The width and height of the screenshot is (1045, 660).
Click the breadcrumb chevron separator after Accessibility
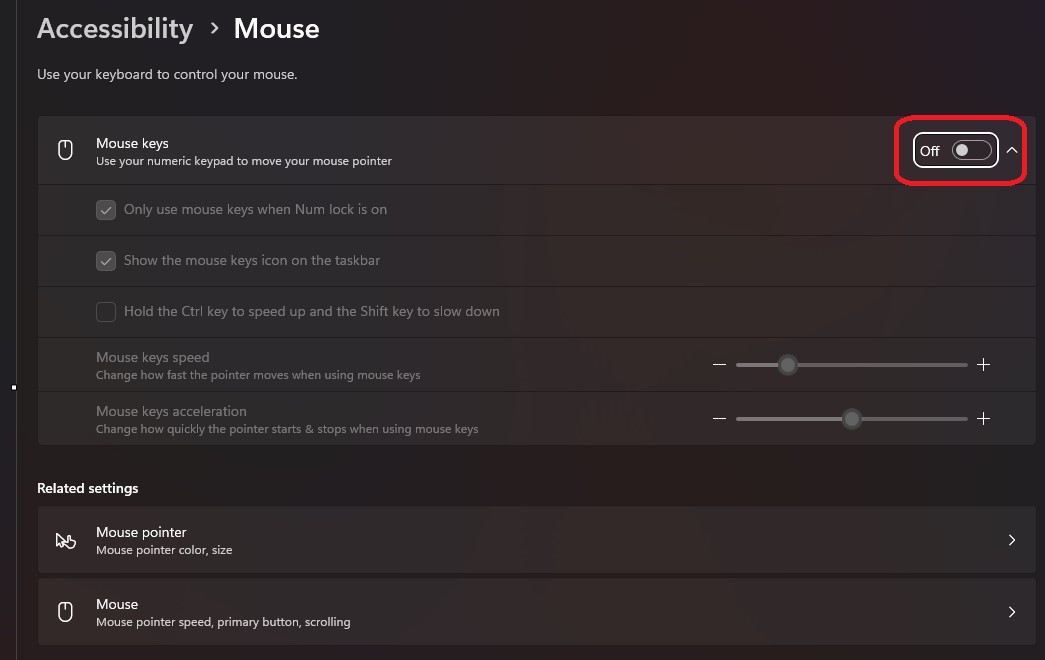pyautogui.click(x=214, y=28)
